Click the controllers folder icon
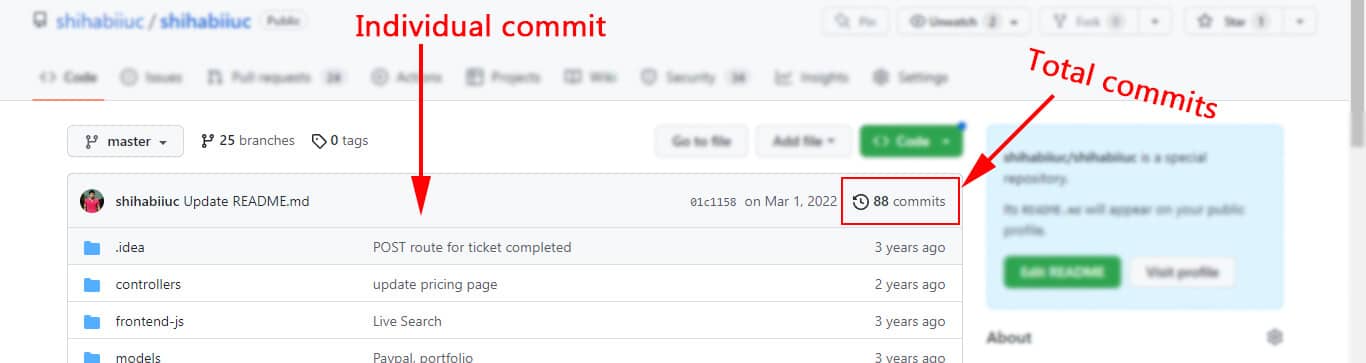The width and height of the screenshot is (1366, 363). coord(93,284)
